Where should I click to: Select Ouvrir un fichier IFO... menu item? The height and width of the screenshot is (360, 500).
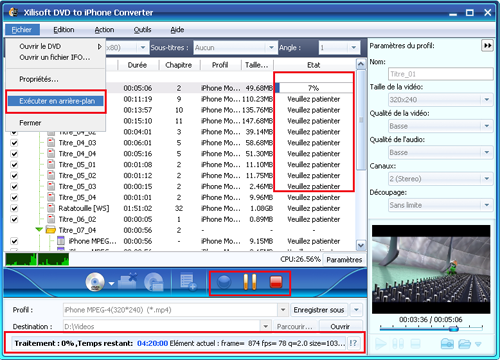(56, 57)
